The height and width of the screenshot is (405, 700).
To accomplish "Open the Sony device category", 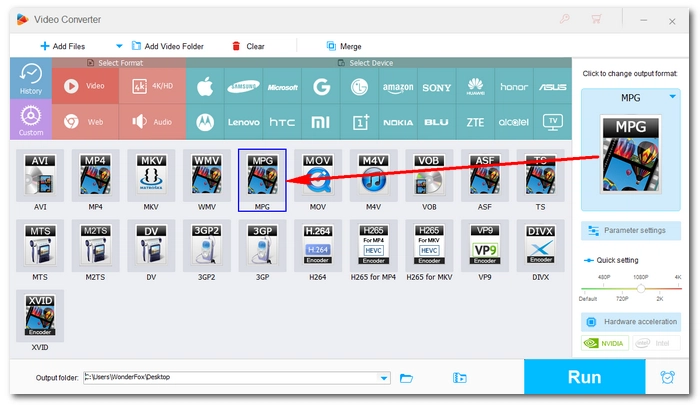I will (436, 86).
